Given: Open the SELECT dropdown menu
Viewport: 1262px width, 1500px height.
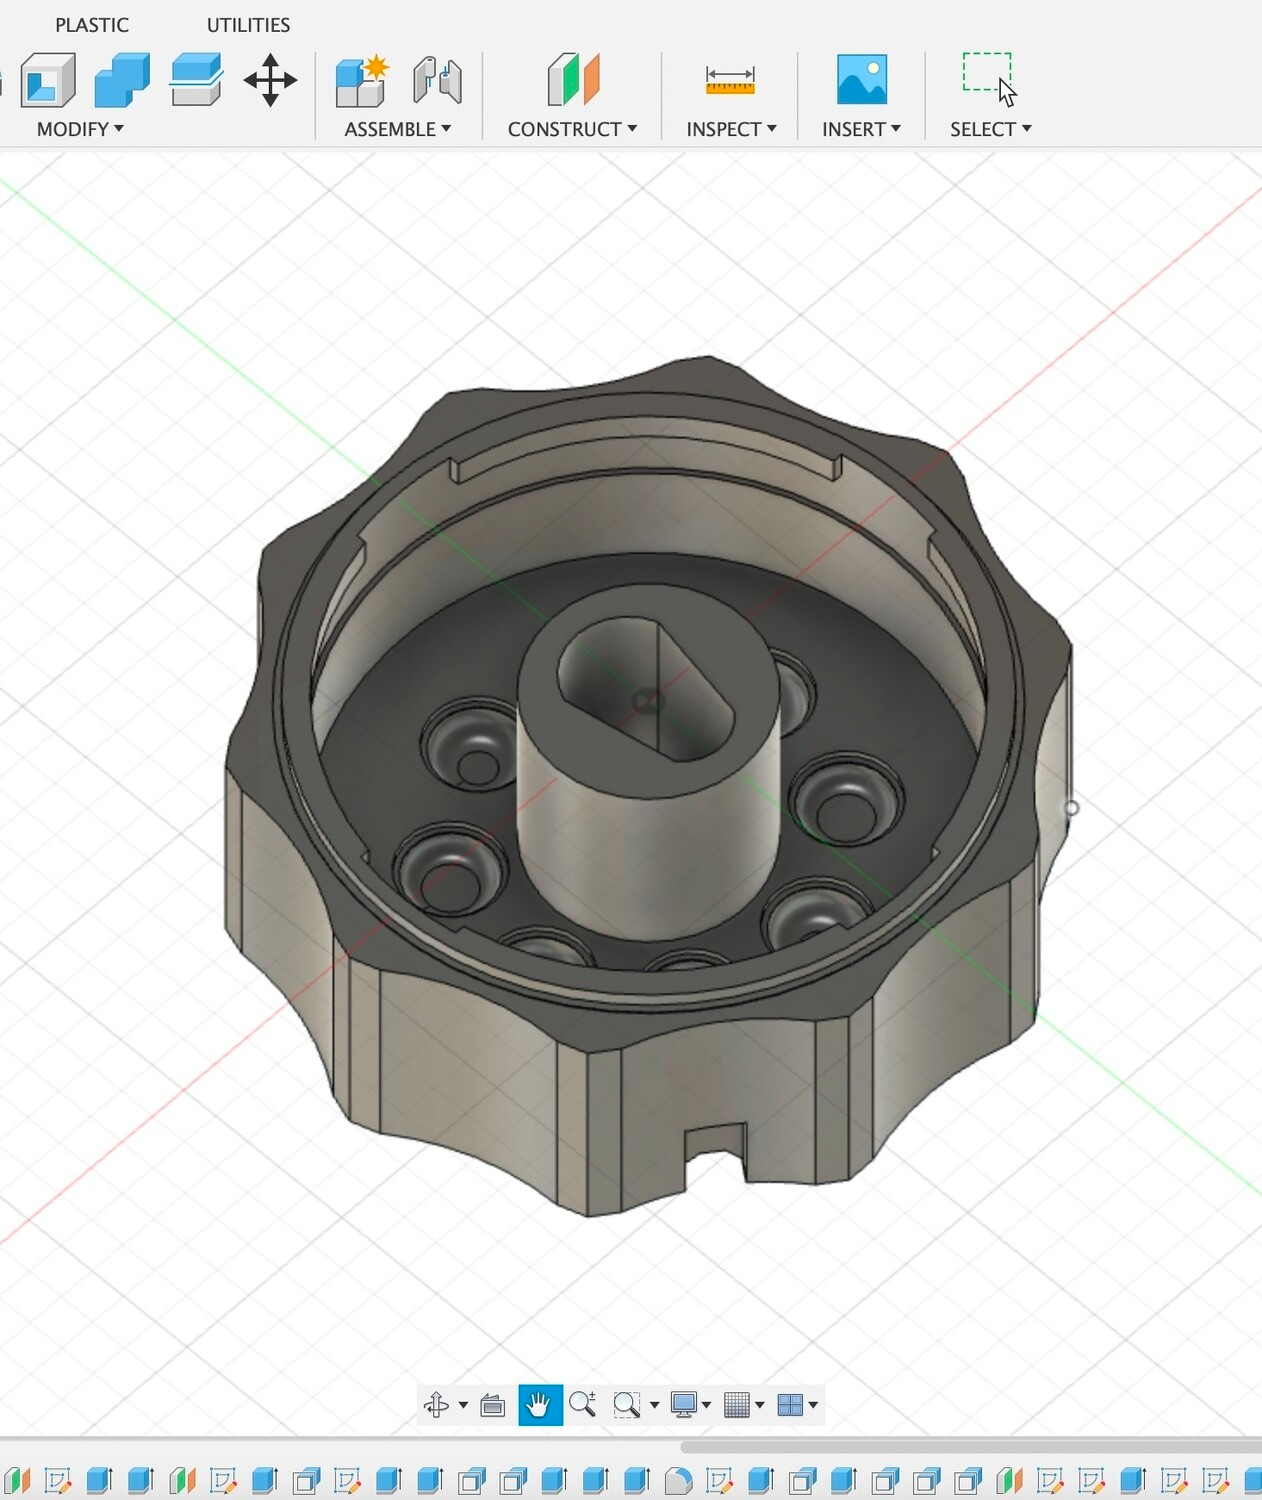Looking at the screenshot, I should click(x=990, y=129).
